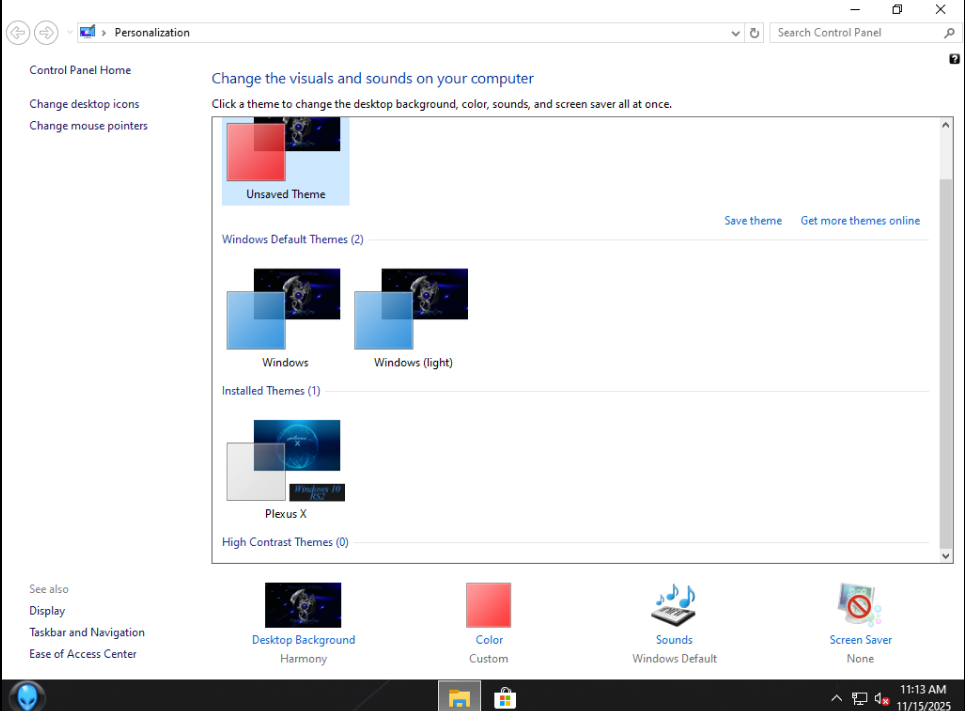The height and width of the screenshot is (711, 965).
Task: Click Personalization breadcrumb in address bar
Action: click(152, 33)
